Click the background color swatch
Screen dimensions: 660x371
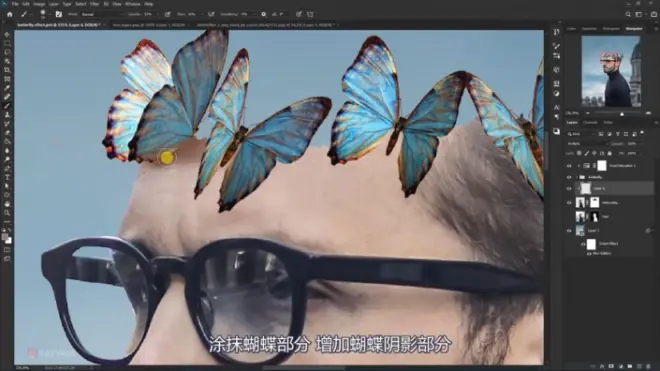coord(9,241)
